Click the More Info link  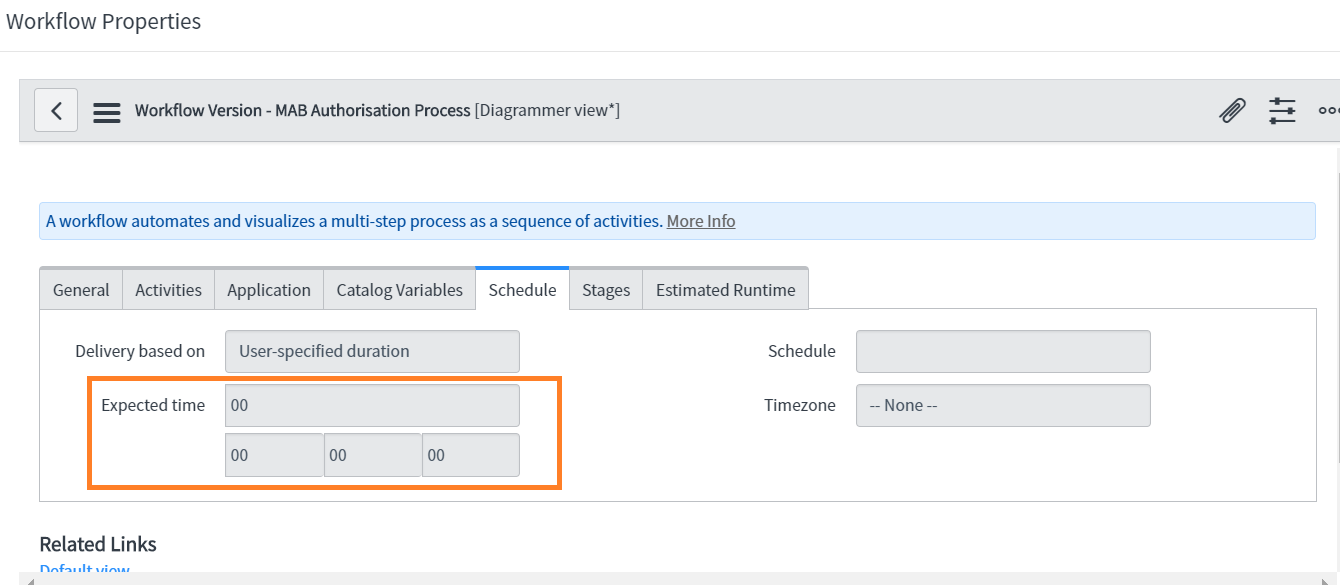(700, 221)
